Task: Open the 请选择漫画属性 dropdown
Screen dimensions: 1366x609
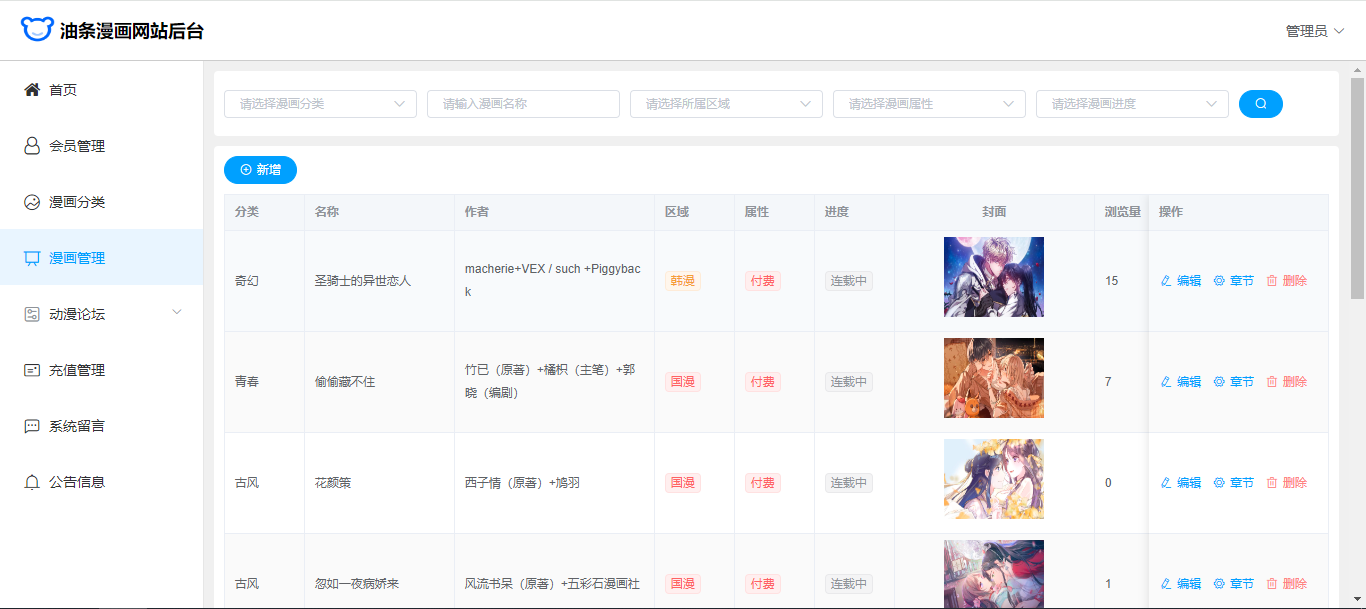Action: pos(929,104)
